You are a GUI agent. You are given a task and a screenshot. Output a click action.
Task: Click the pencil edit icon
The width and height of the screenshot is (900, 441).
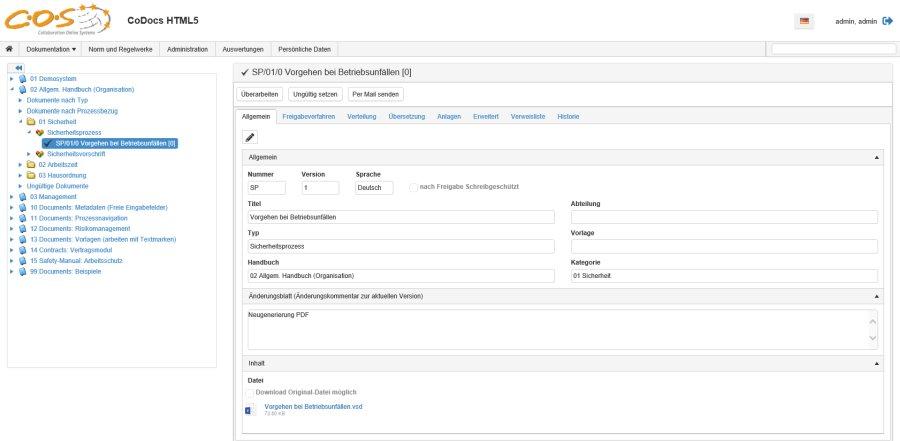tap(250, 137)
